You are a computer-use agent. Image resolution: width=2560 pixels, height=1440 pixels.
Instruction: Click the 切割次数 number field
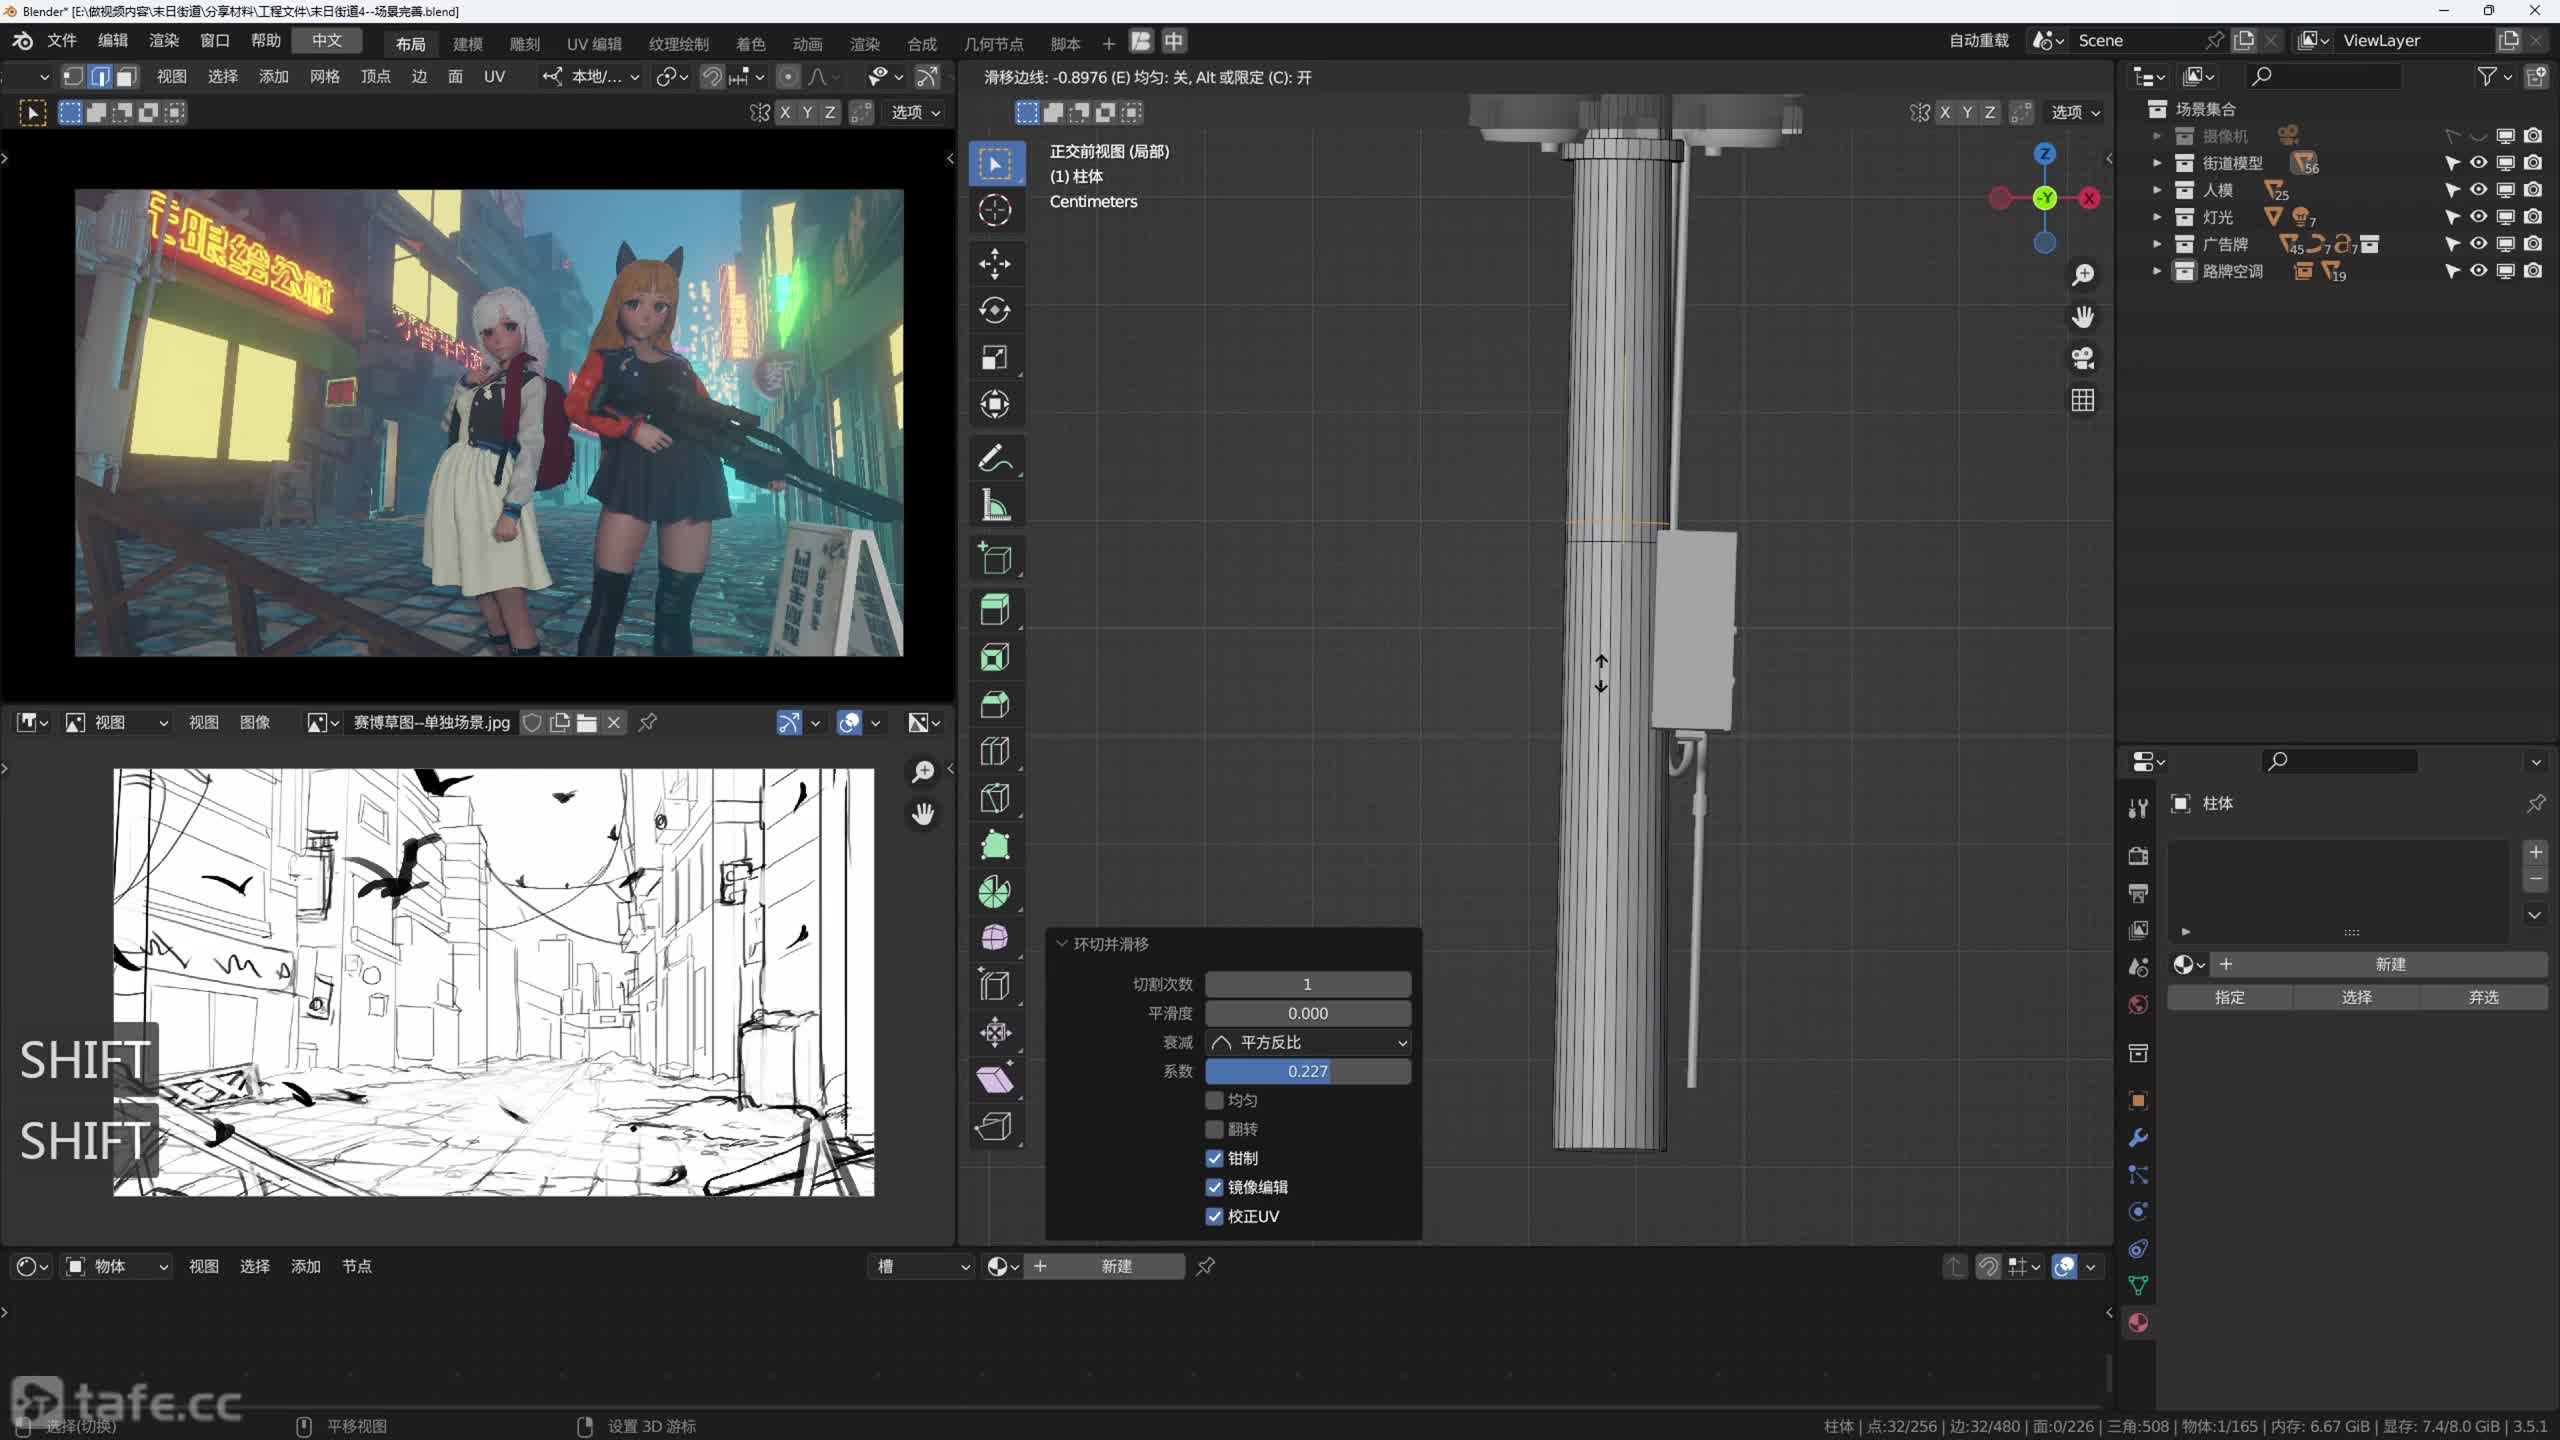1308,985
